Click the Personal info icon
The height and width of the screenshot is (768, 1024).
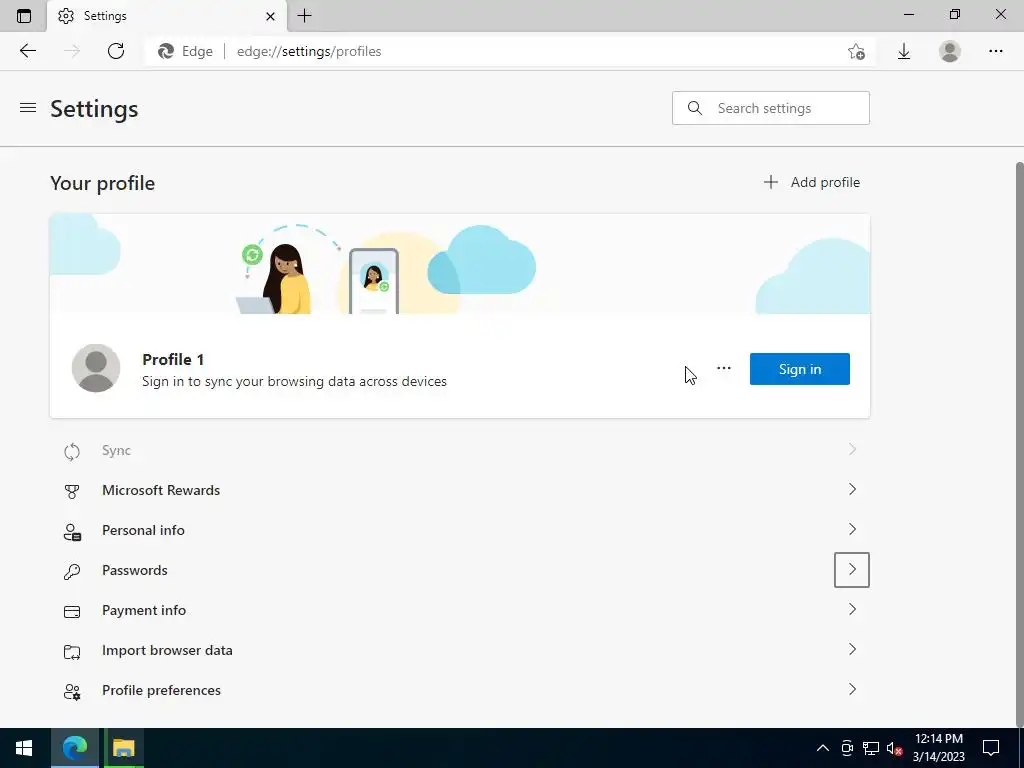(72, 532)
